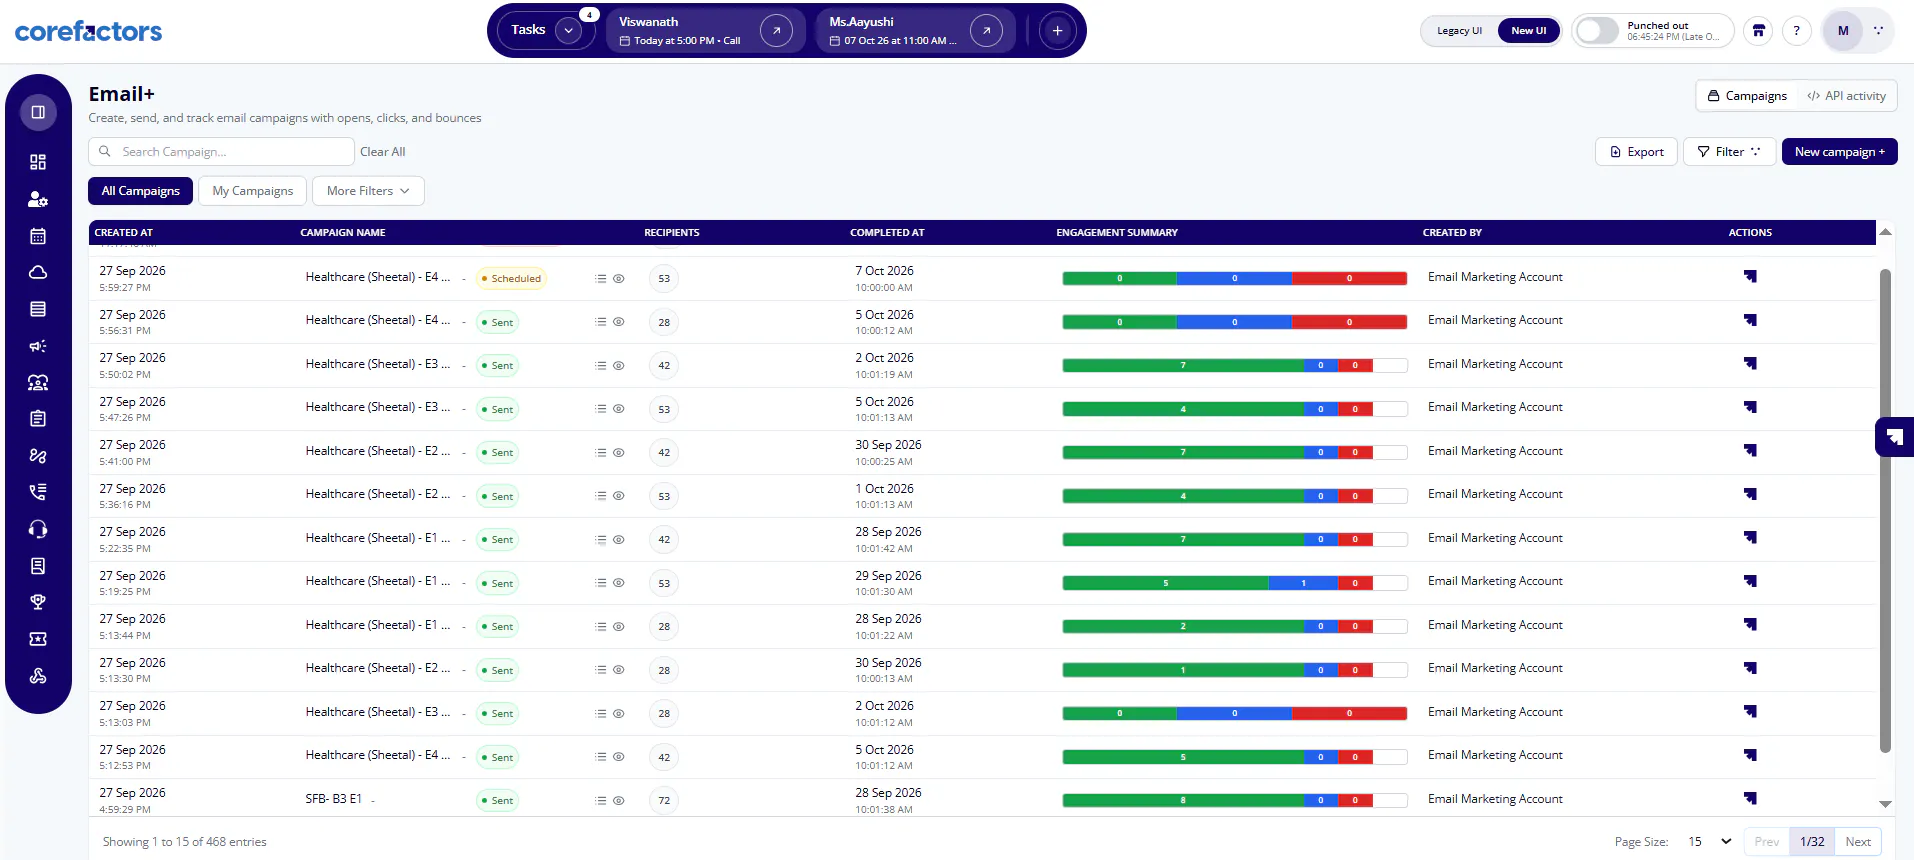View eye icon of 5:50:02 PM campaign
1914x860 pixels.
click(x=619, y=366)
